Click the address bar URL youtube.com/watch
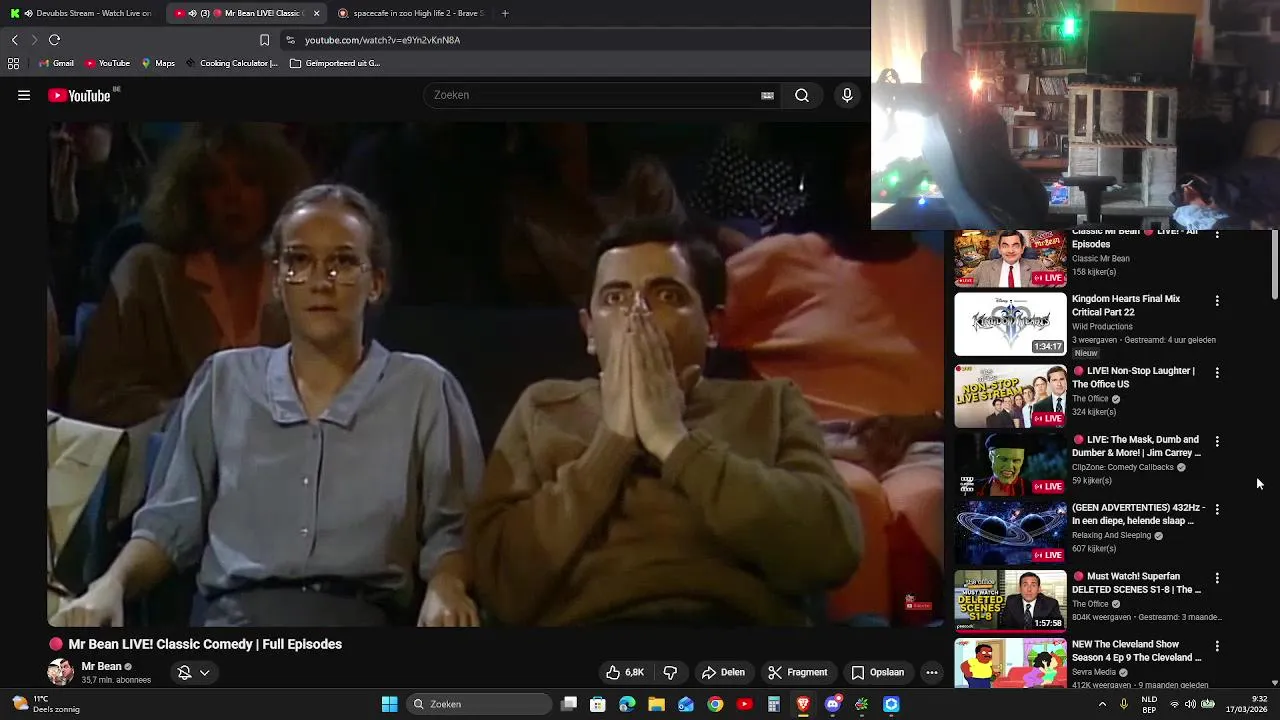The width and height of the screenshot is (1280, 720). (382, 40)
